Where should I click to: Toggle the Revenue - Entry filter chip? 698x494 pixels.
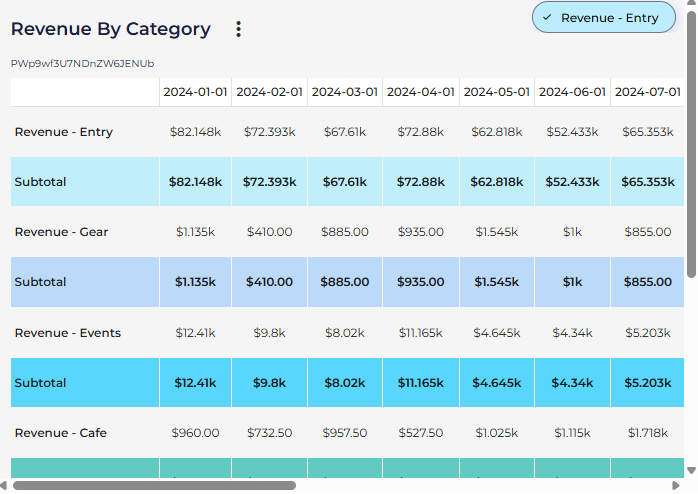tap(604, 17)
